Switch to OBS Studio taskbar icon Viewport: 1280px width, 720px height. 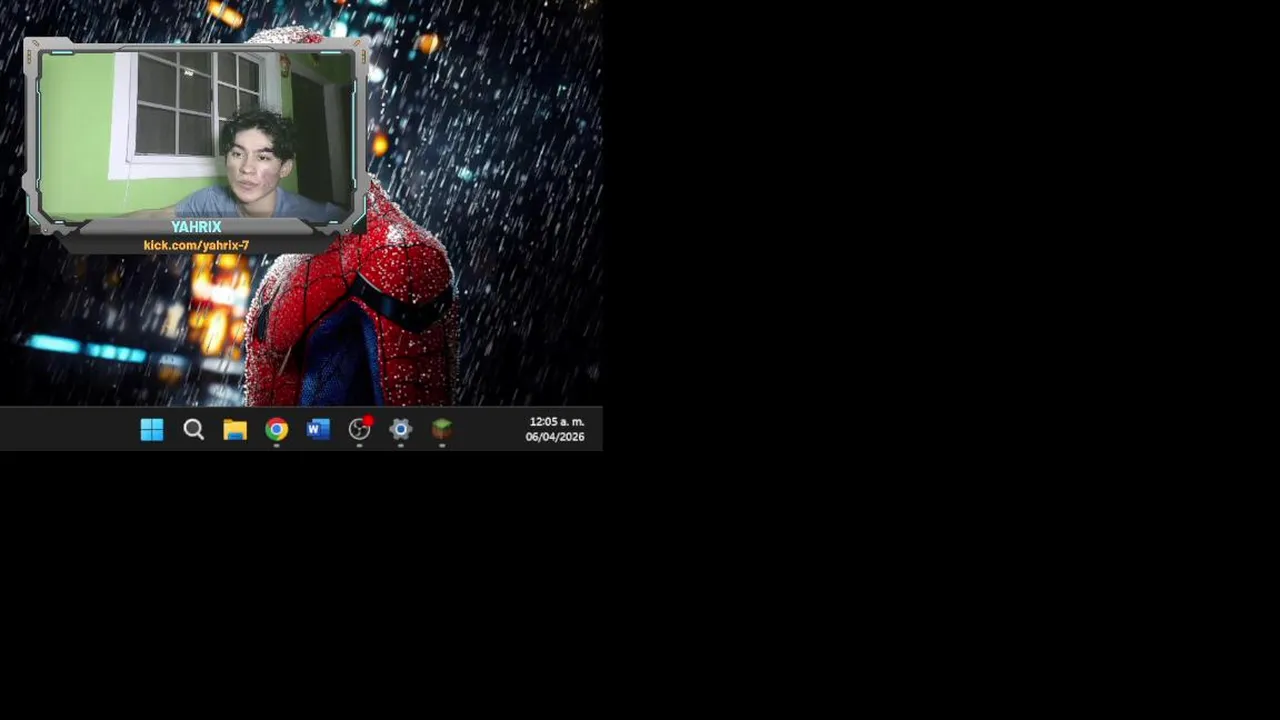pos(360,430)
